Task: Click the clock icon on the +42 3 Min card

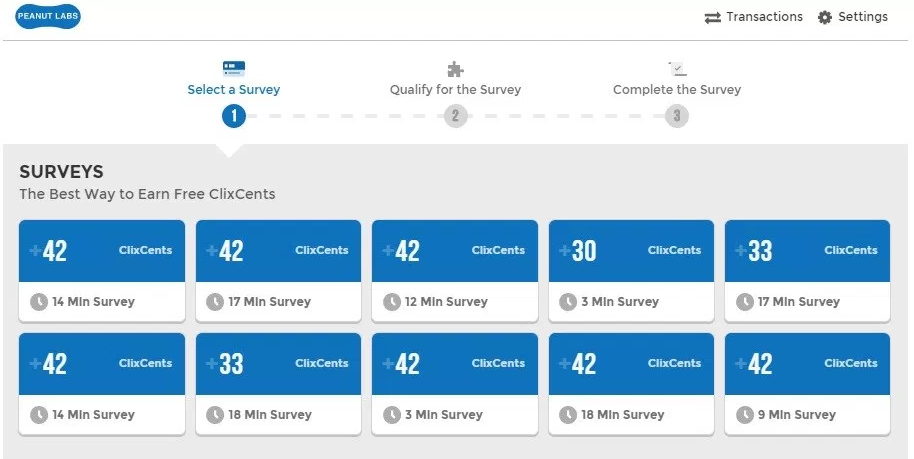Action: tap(392, 415)
